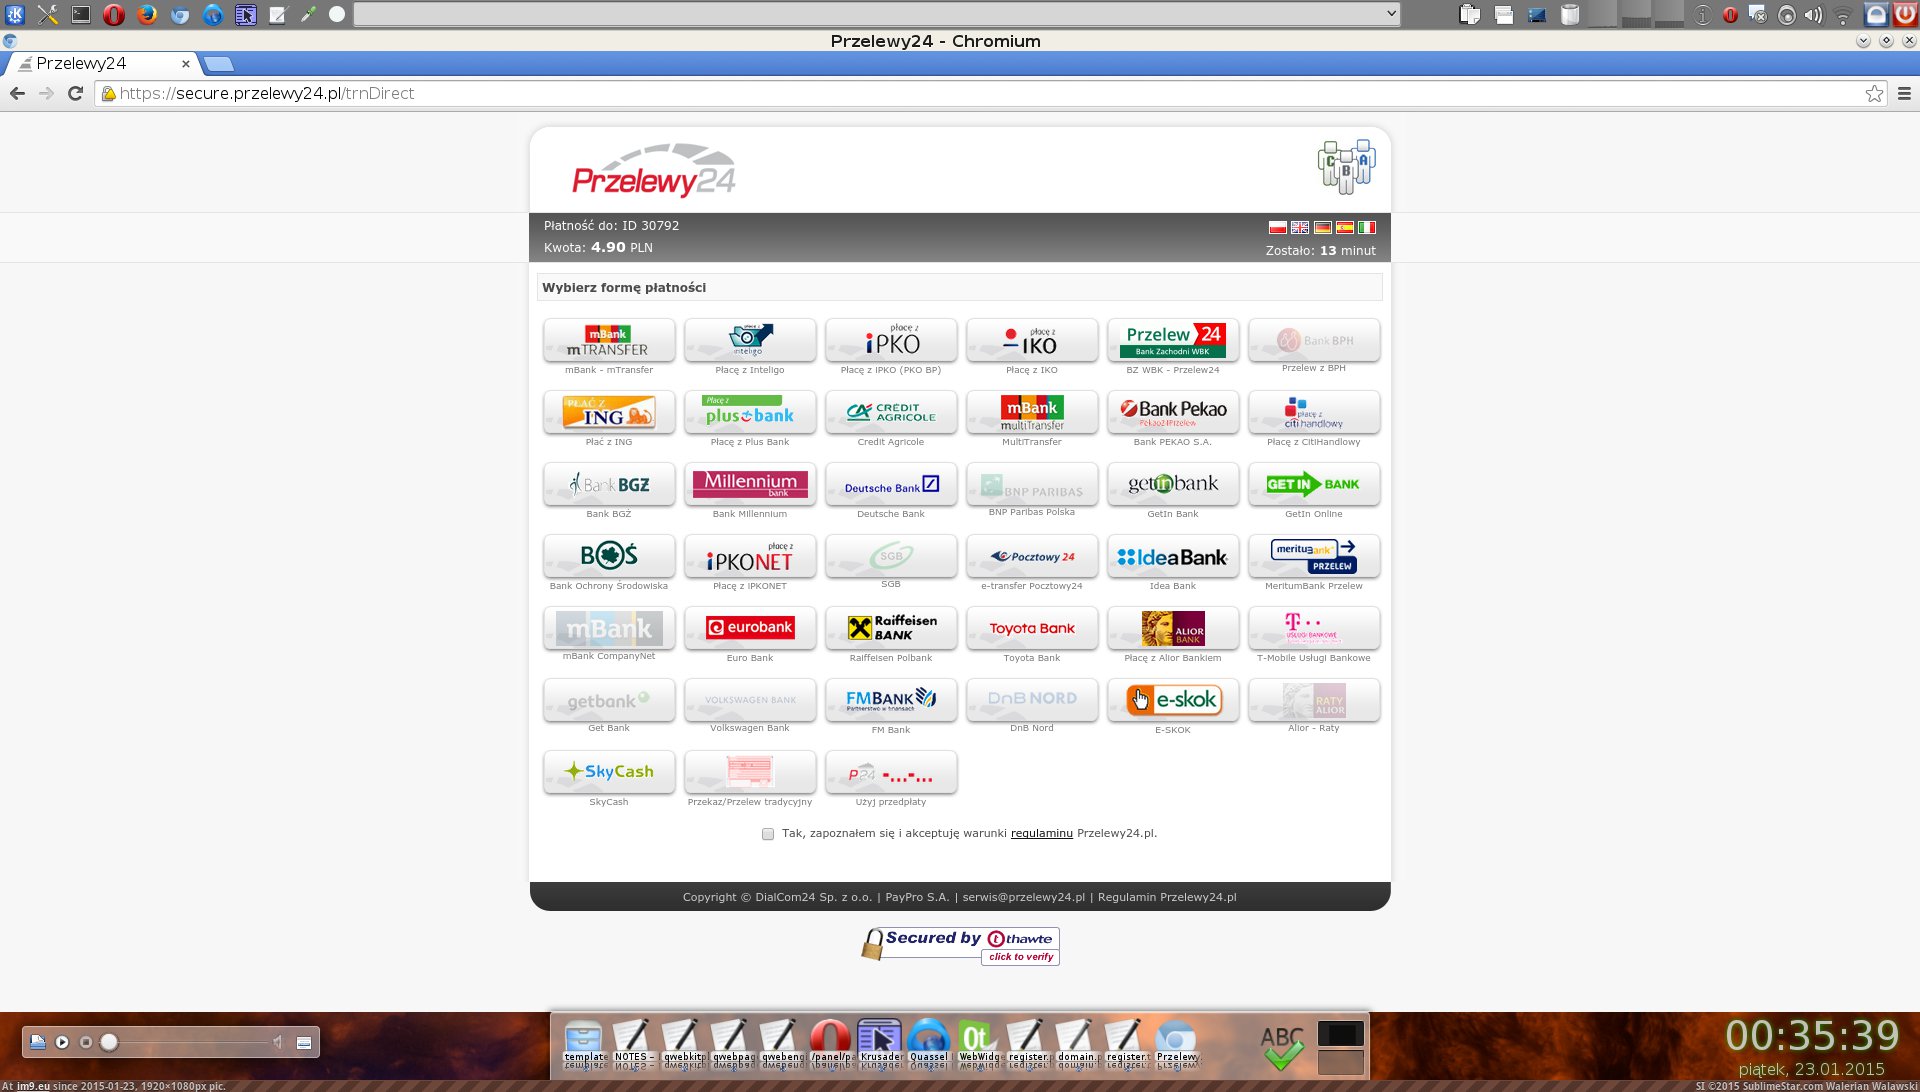Expand the top panel combo box arrow
Viewport: 1920px width, 1092px height.
tap(1390, 14)
